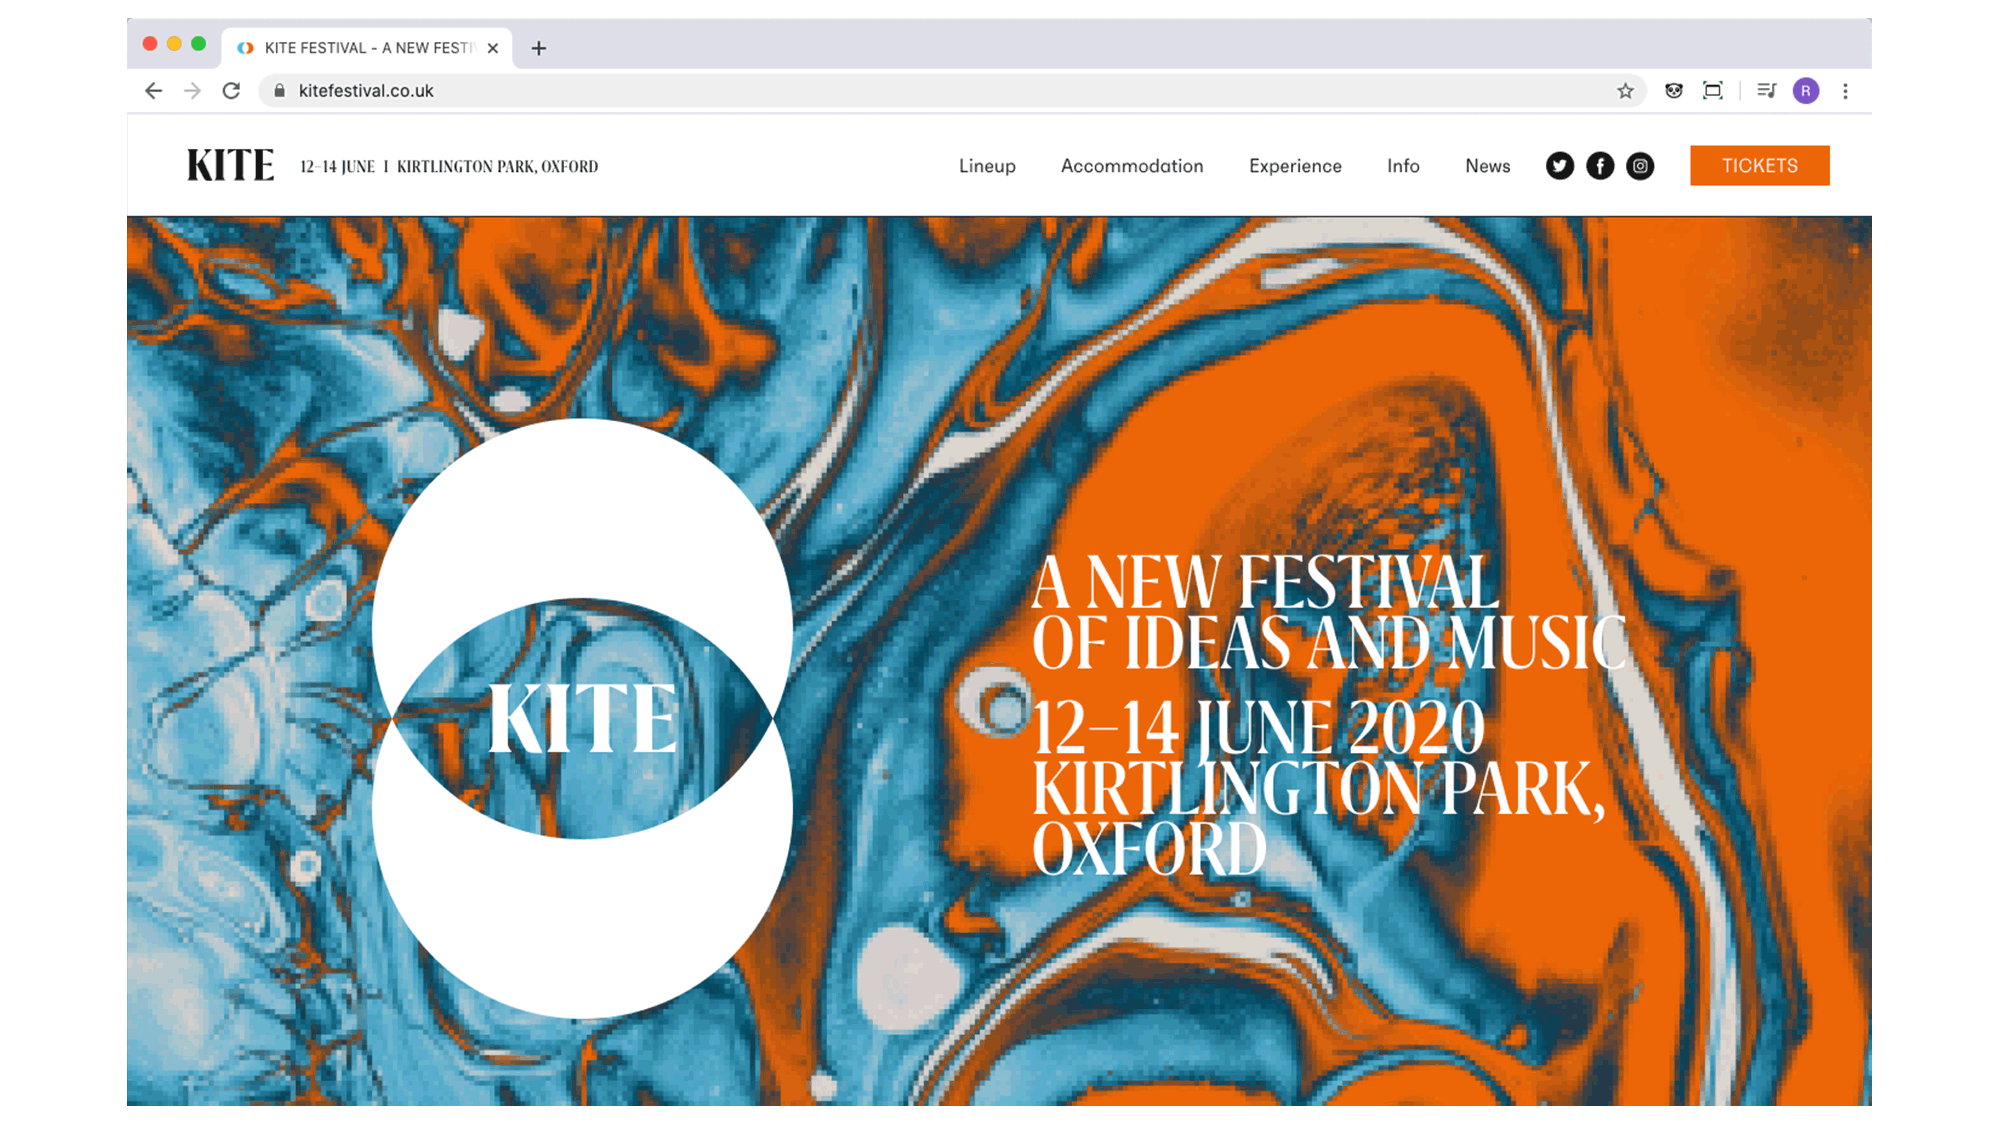Open the Instagram social icon
This screenshot has width=2000, height=1125.
1640,166
